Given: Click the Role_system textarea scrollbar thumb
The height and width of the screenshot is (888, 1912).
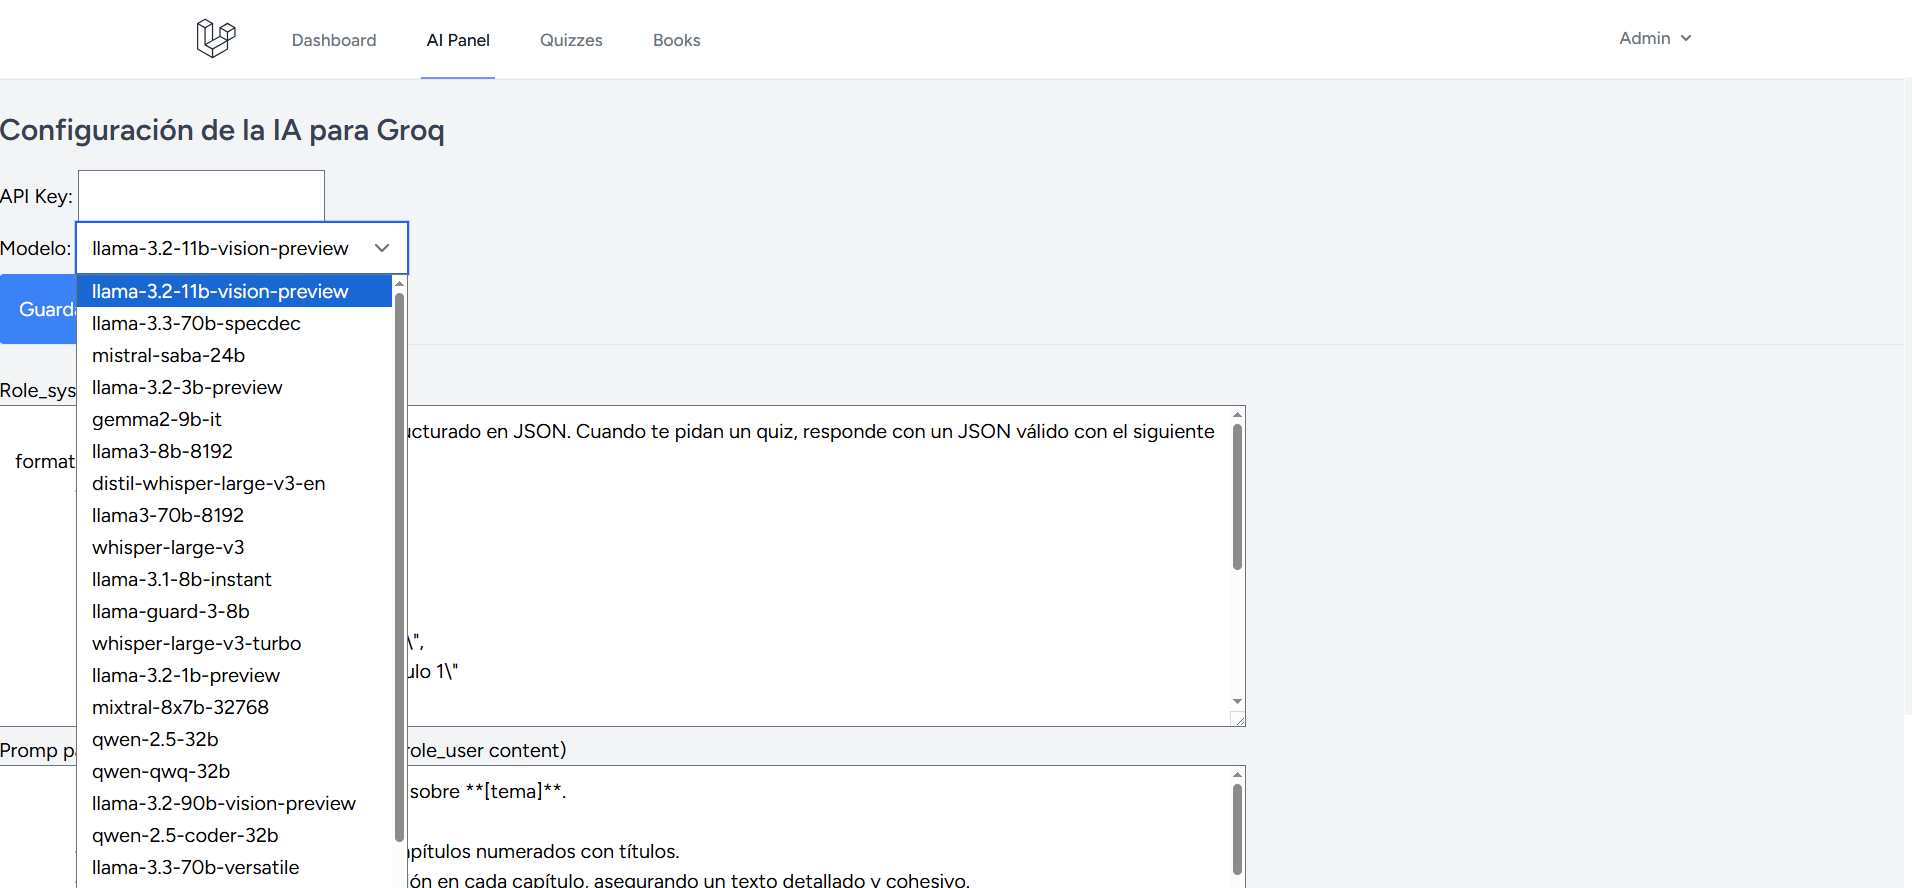Looking at the screenshot, I should (x=1237, y=497).
